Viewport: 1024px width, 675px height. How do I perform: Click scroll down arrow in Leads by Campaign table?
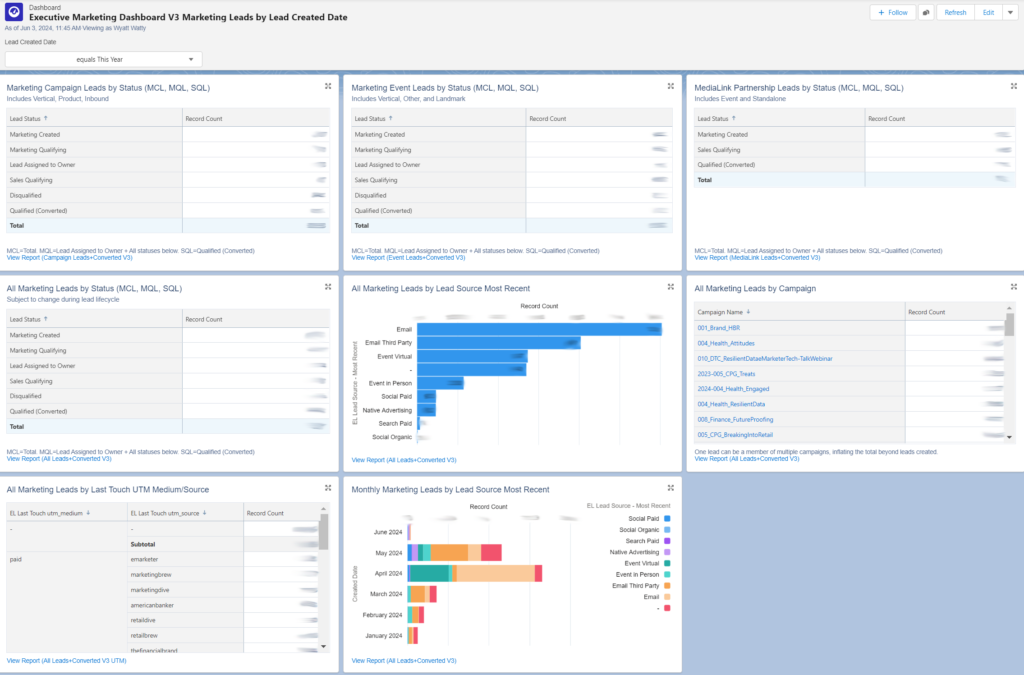[x=1010, y=437]
